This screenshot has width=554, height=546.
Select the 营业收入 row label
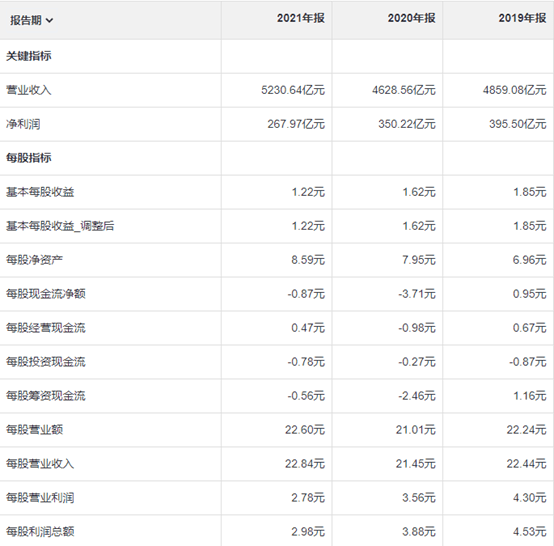29,90
